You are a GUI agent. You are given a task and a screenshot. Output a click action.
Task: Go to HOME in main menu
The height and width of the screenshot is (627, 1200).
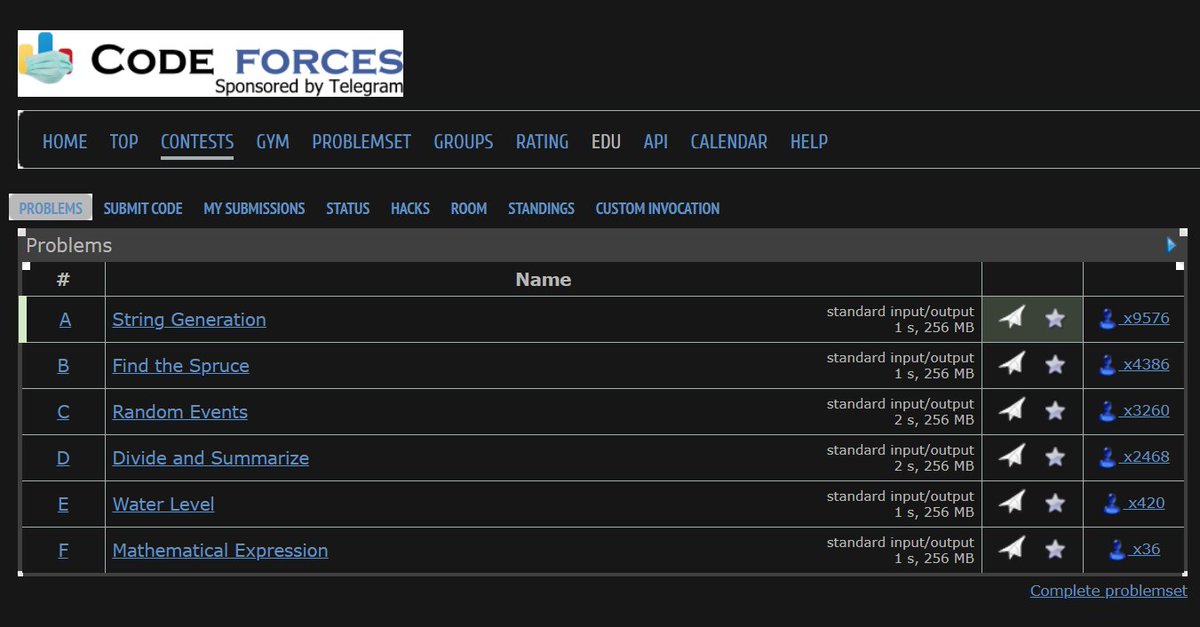(65, 142)
